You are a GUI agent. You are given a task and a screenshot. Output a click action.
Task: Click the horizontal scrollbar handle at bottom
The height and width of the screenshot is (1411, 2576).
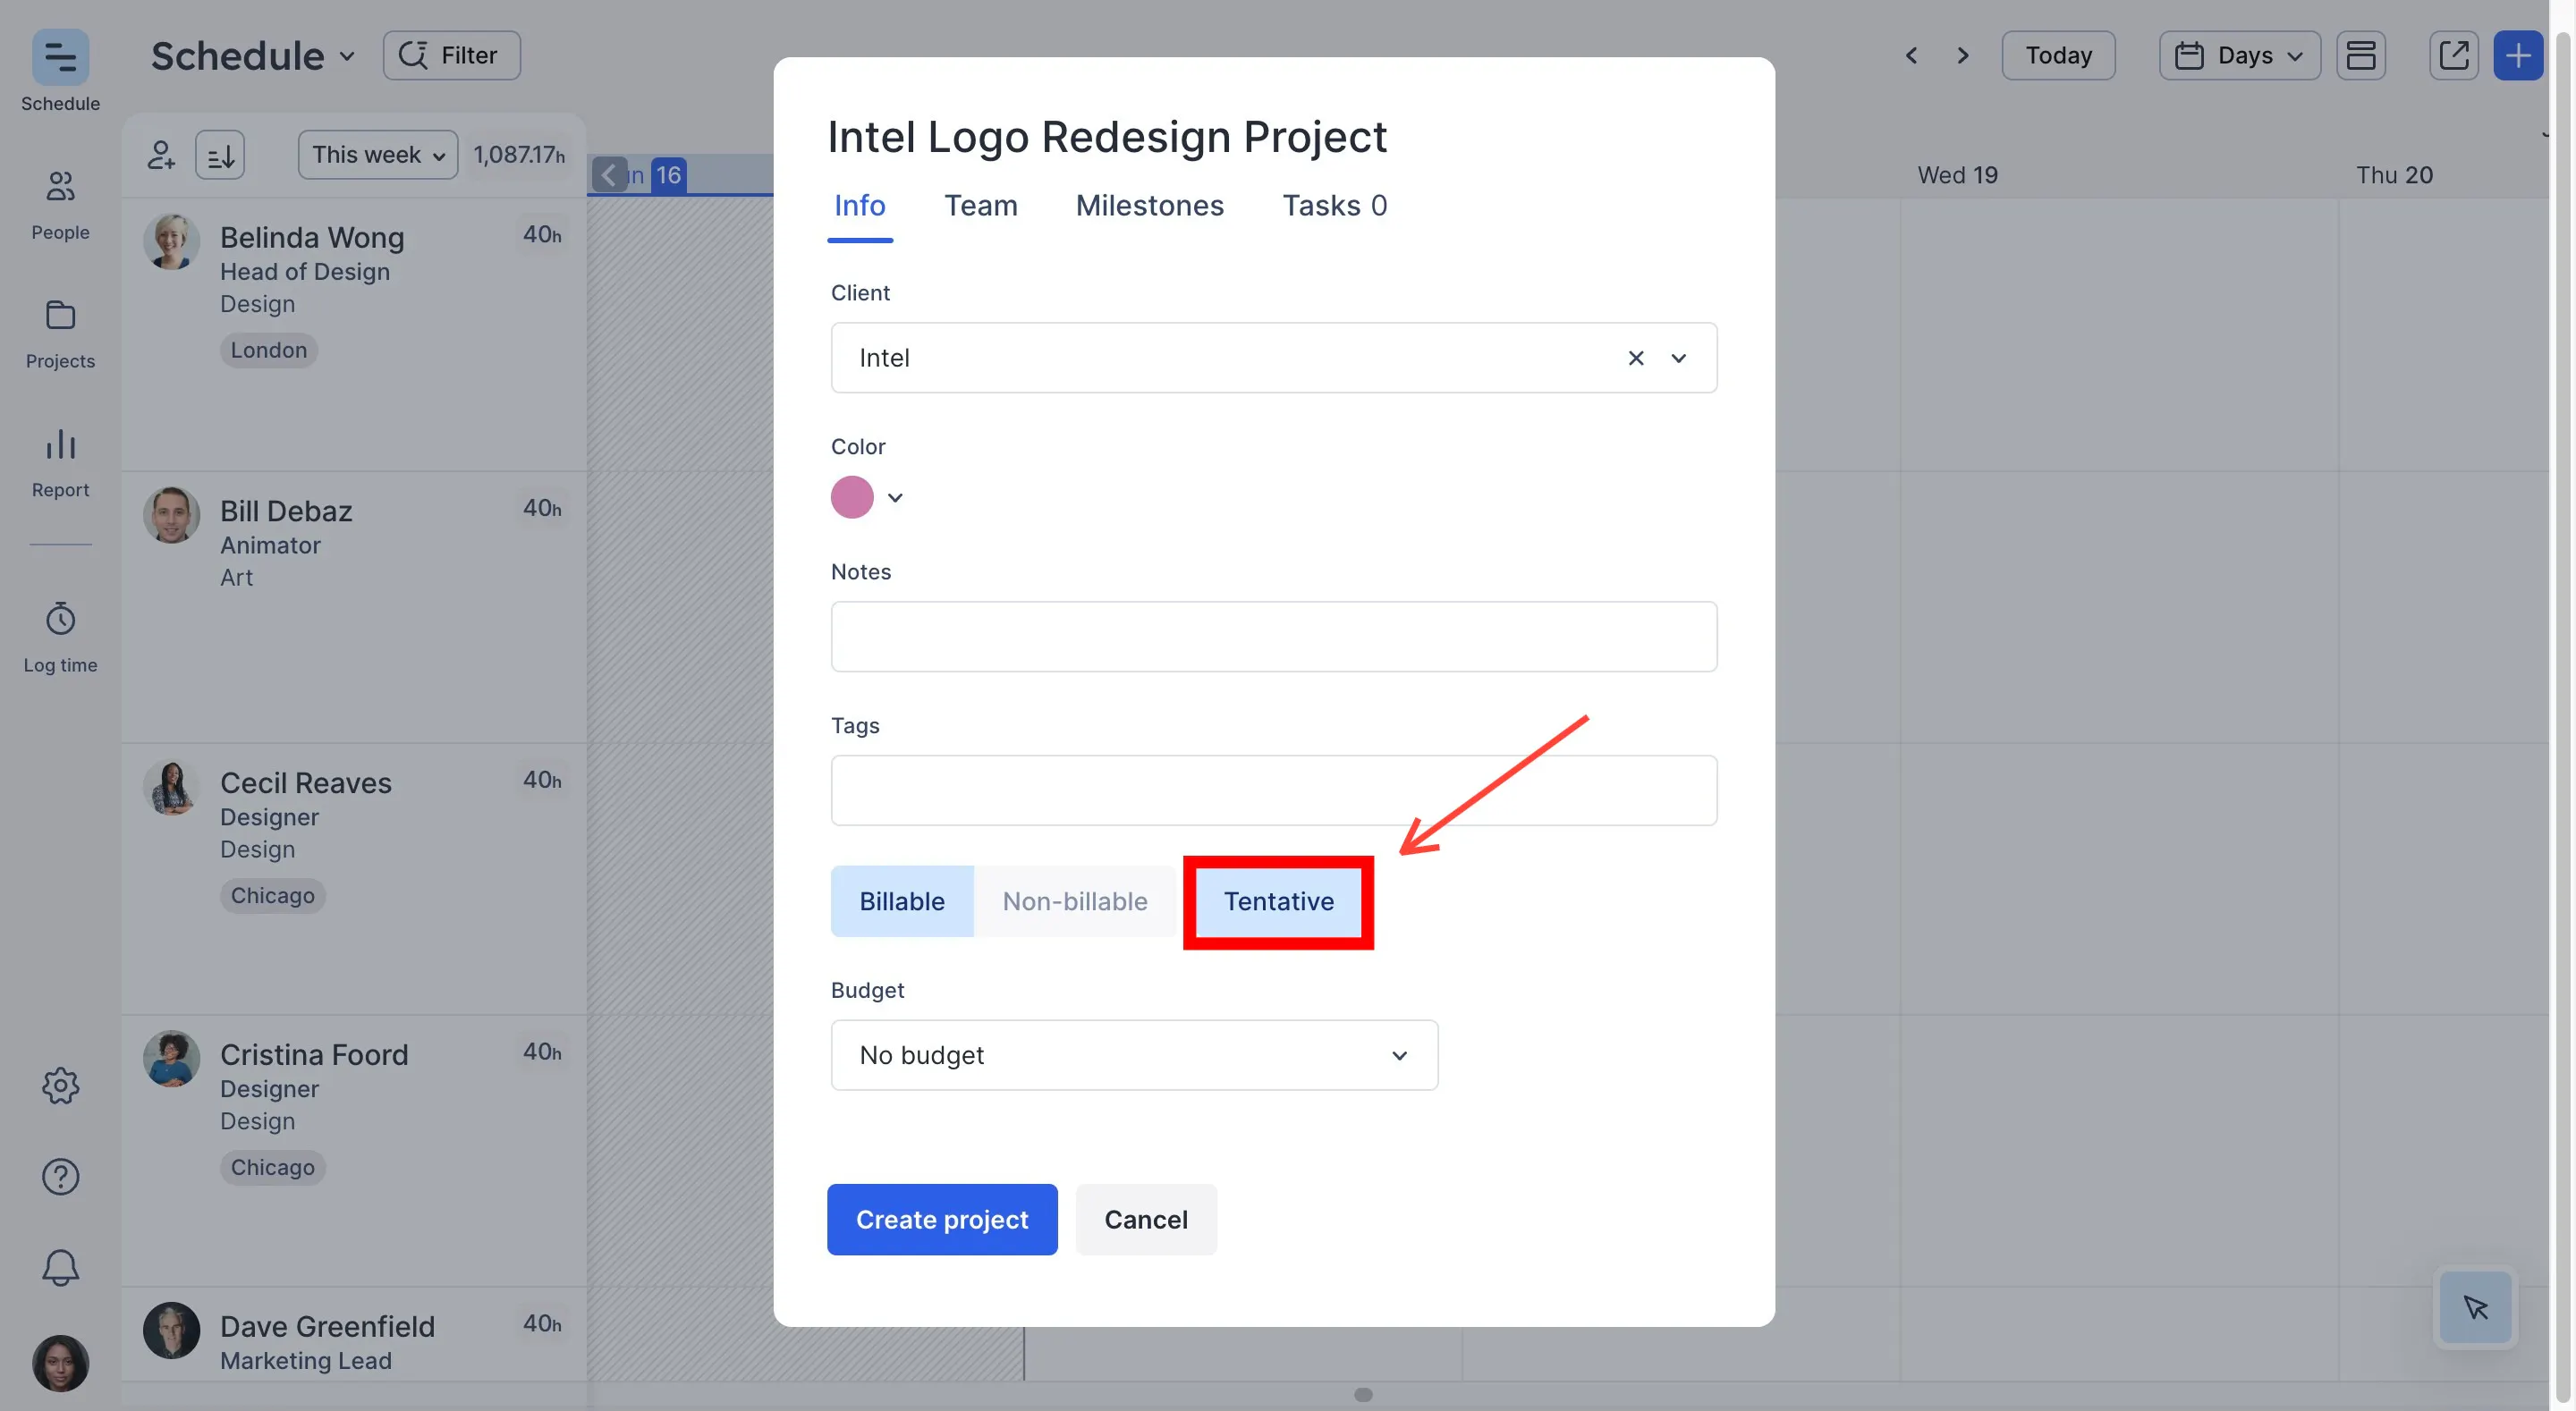click(x=1363, y=1395)
